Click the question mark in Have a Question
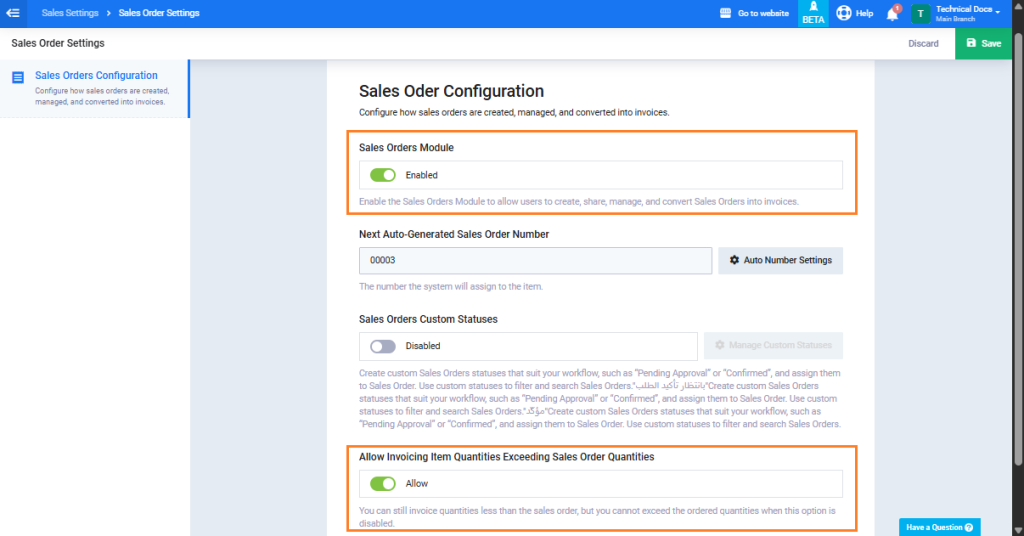Screen dimensions: 1024x536 pos(969,528)
